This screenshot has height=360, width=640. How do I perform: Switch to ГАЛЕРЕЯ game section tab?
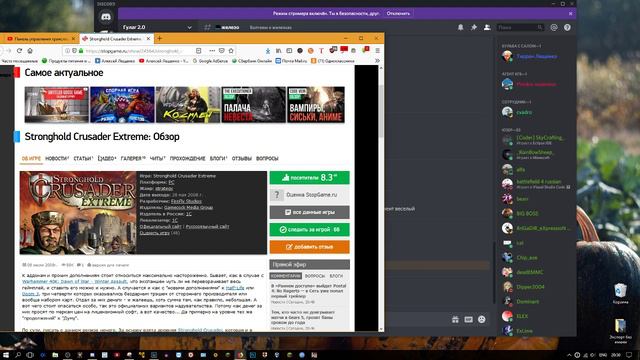coord(133,158)
